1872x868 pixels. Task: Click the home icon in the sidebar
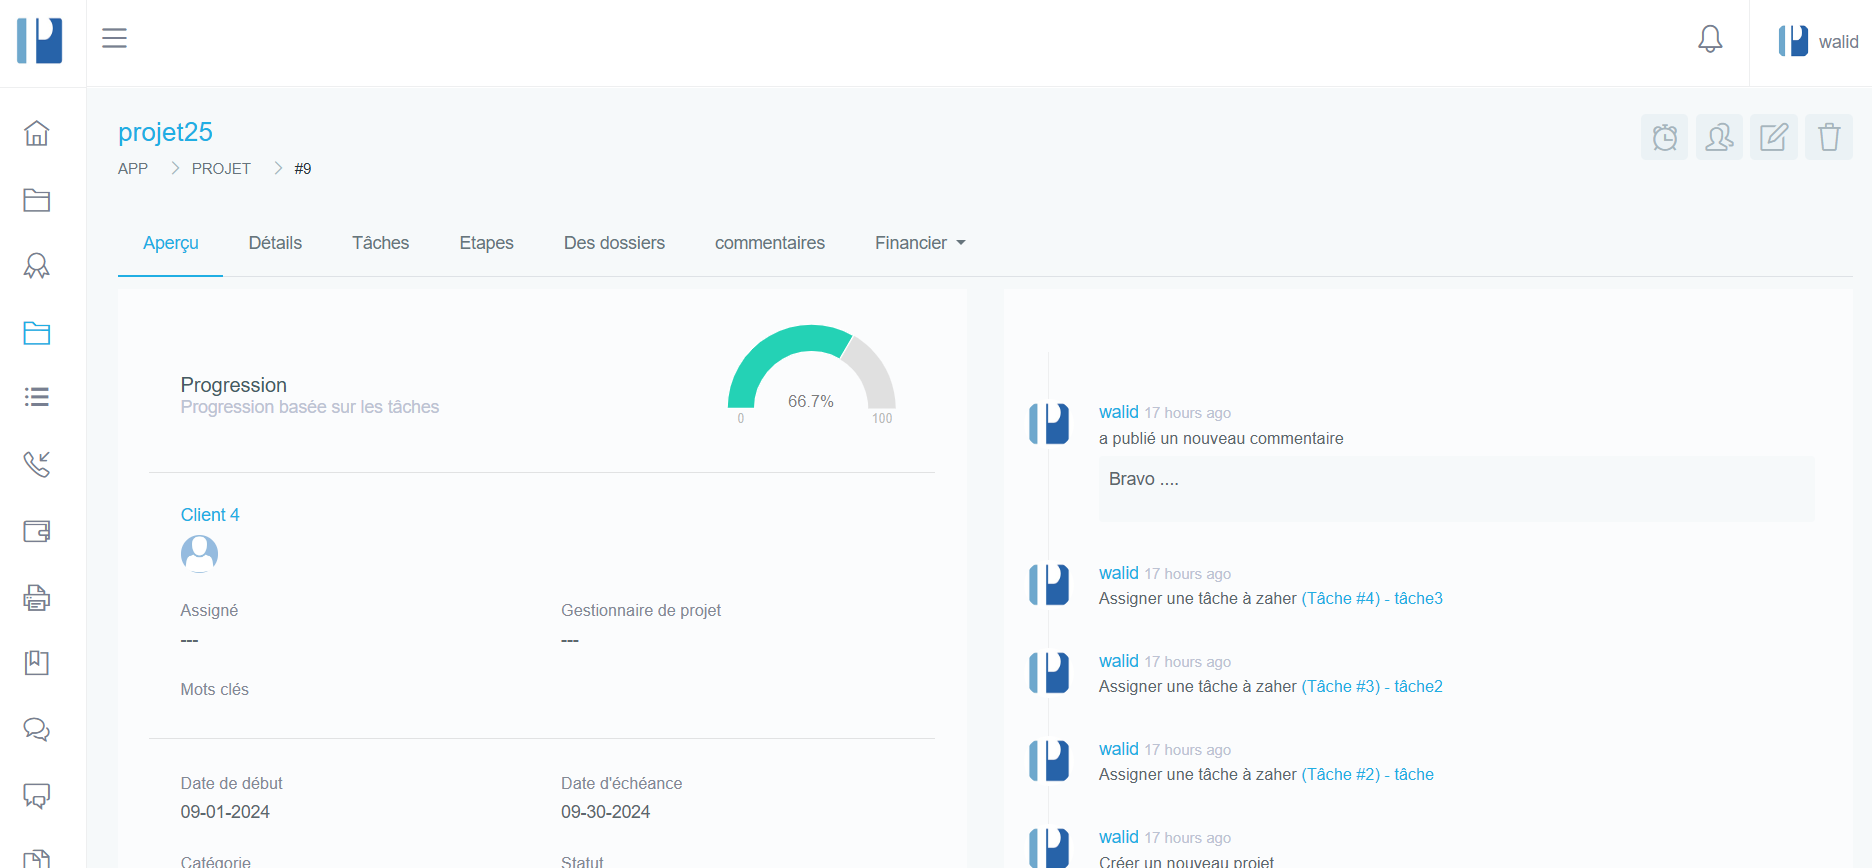click(37, 133)
